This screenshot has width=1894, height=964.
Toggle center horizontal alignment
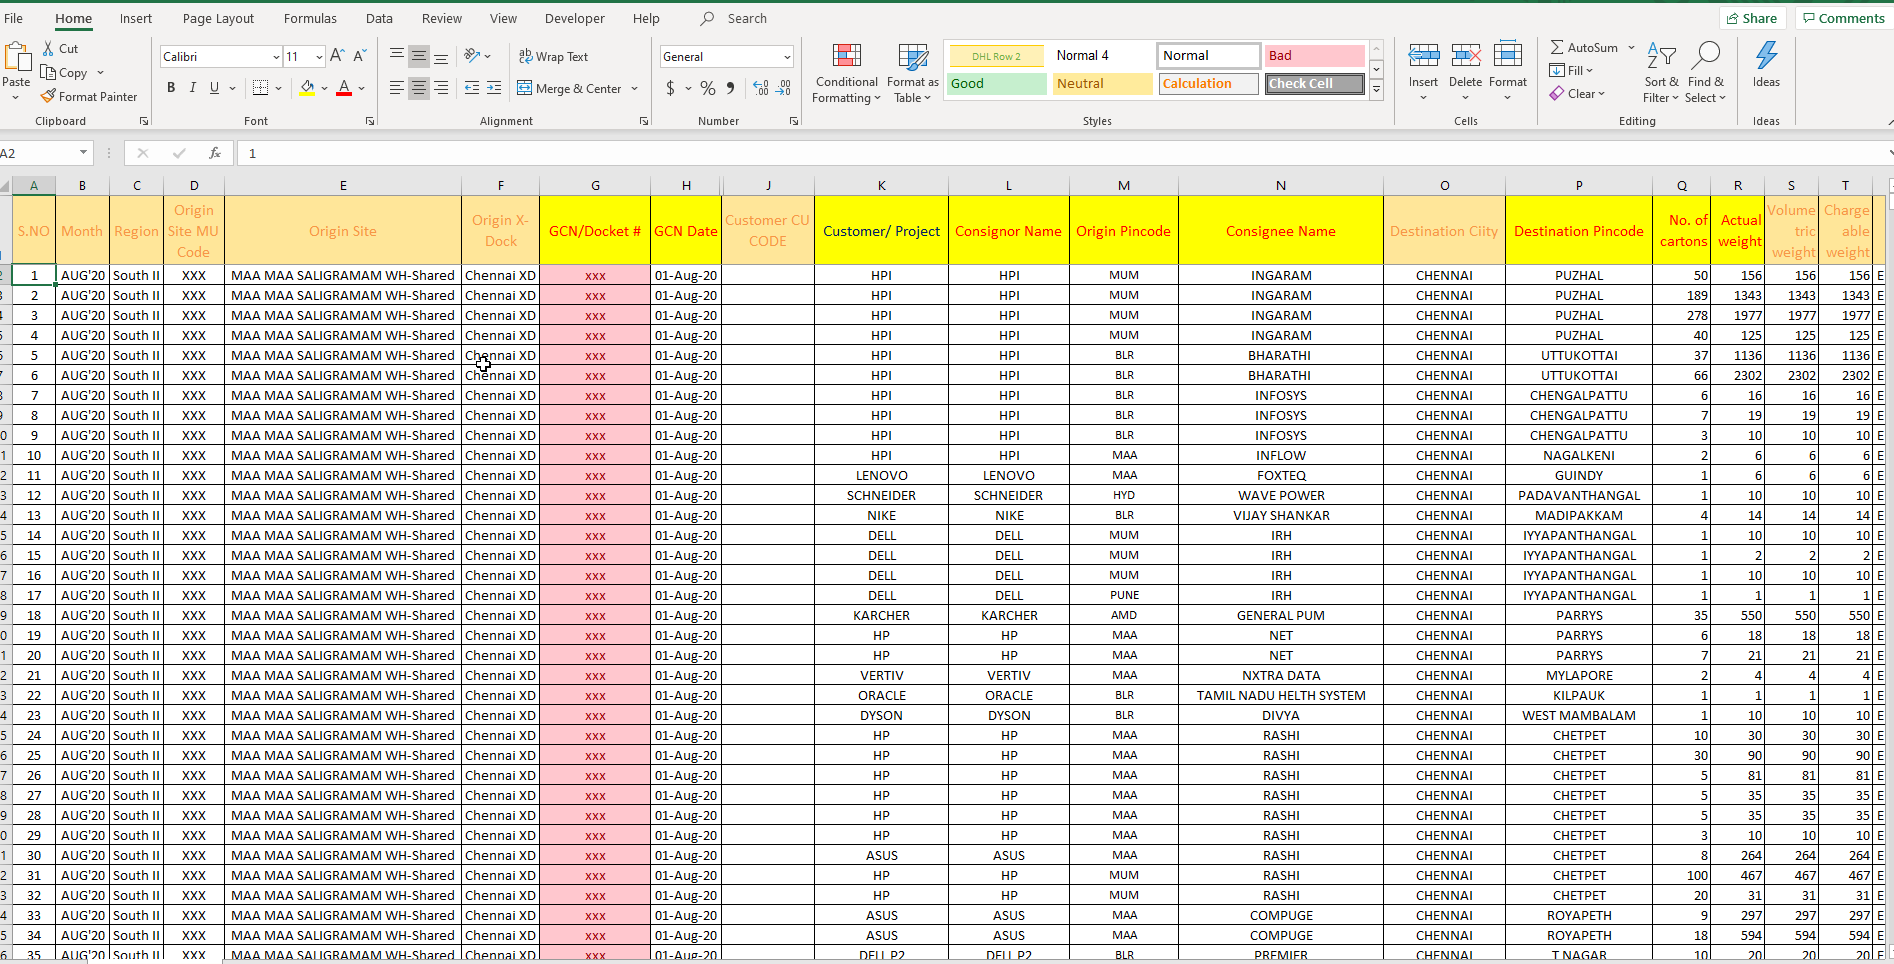click(x=419, y=88)
